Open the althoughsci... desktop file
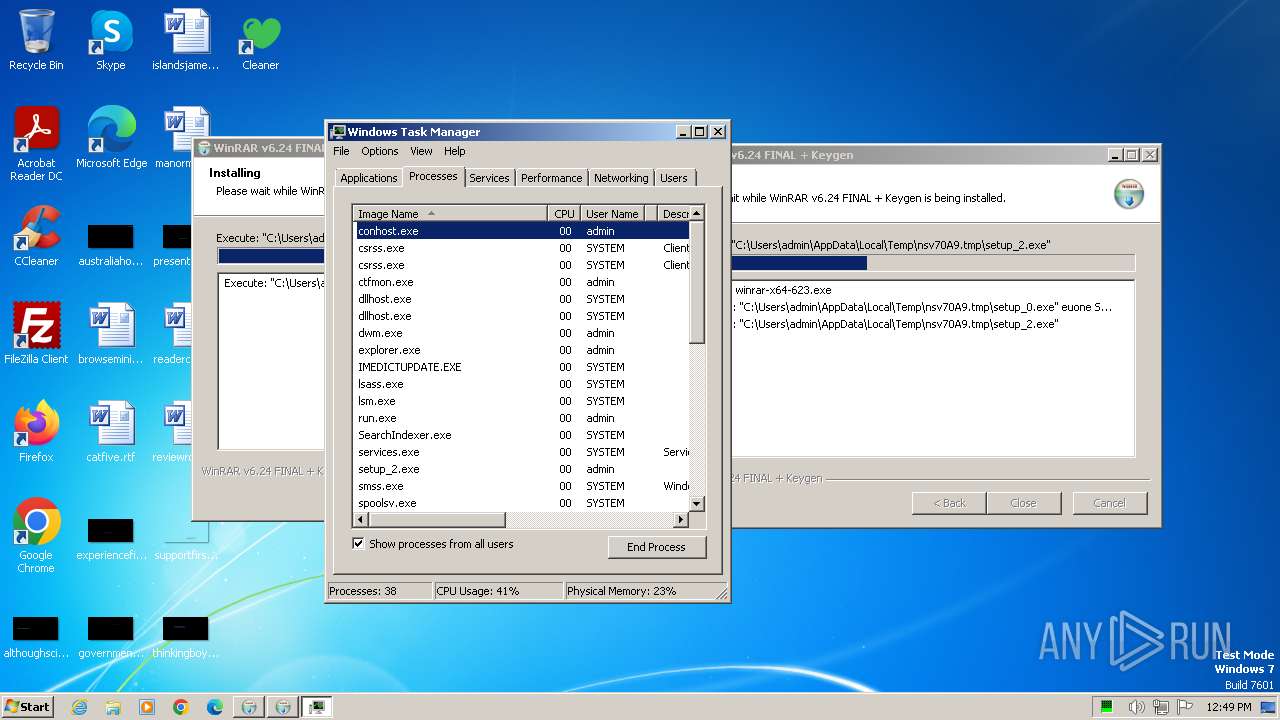 click(36, 638)
